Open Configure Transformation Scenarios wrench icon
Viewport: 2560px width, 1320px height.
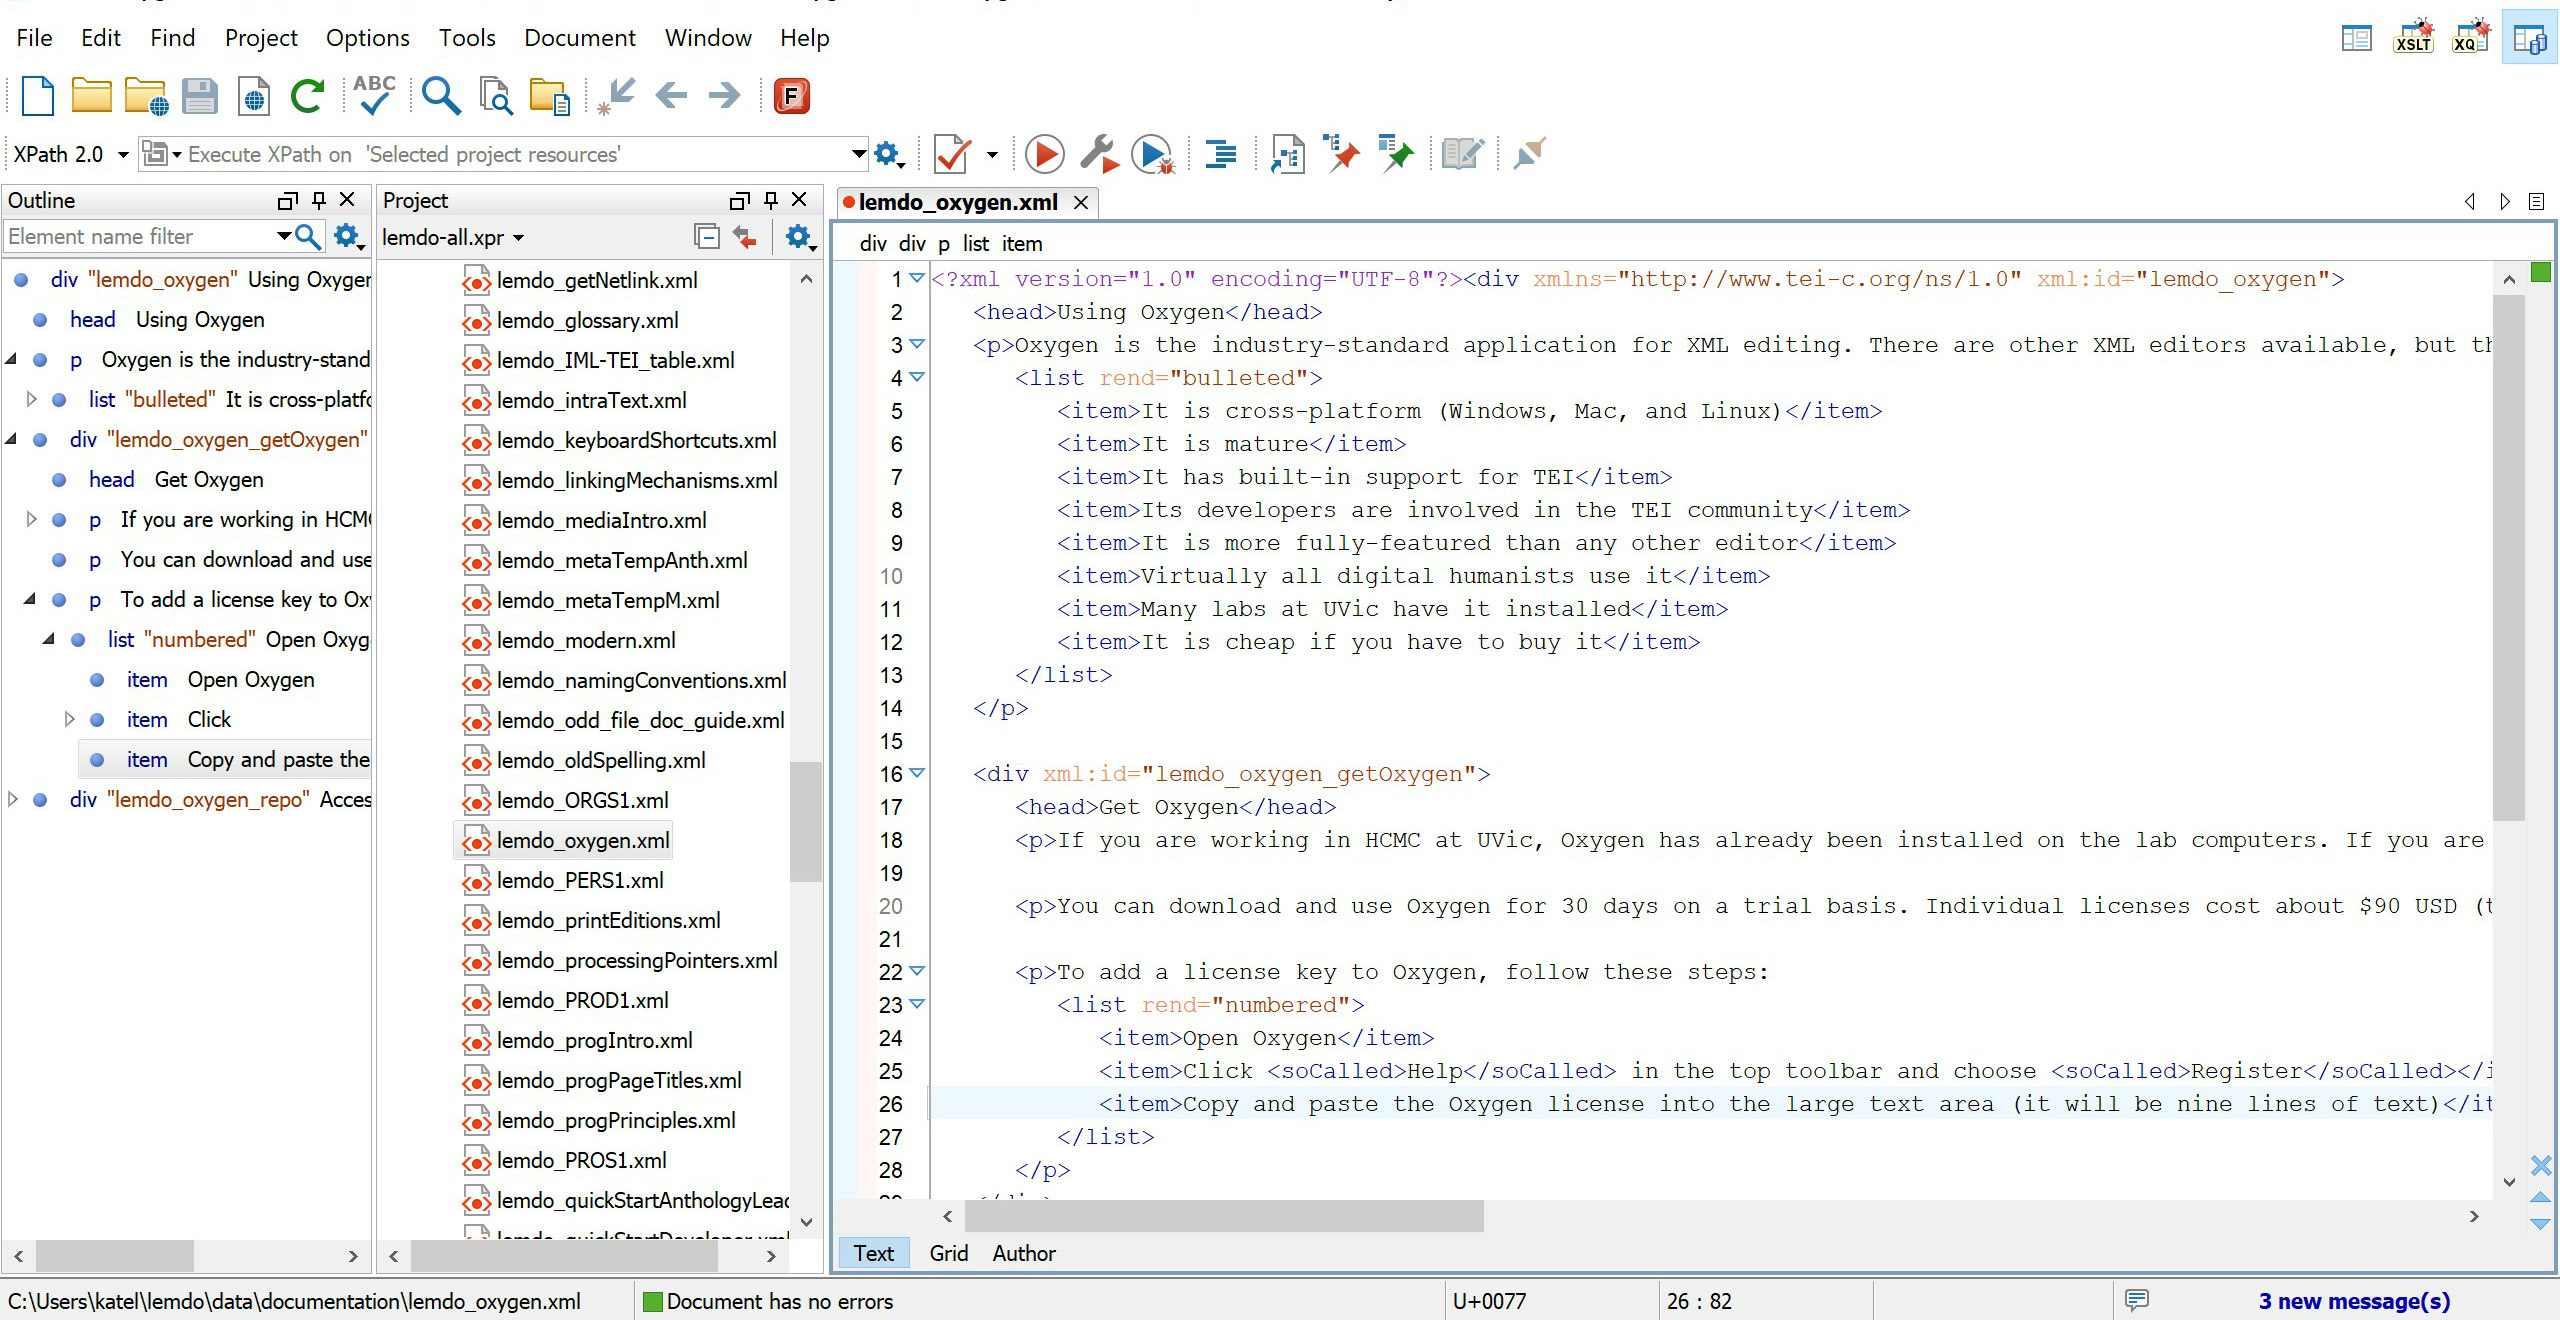[1098, 154]
